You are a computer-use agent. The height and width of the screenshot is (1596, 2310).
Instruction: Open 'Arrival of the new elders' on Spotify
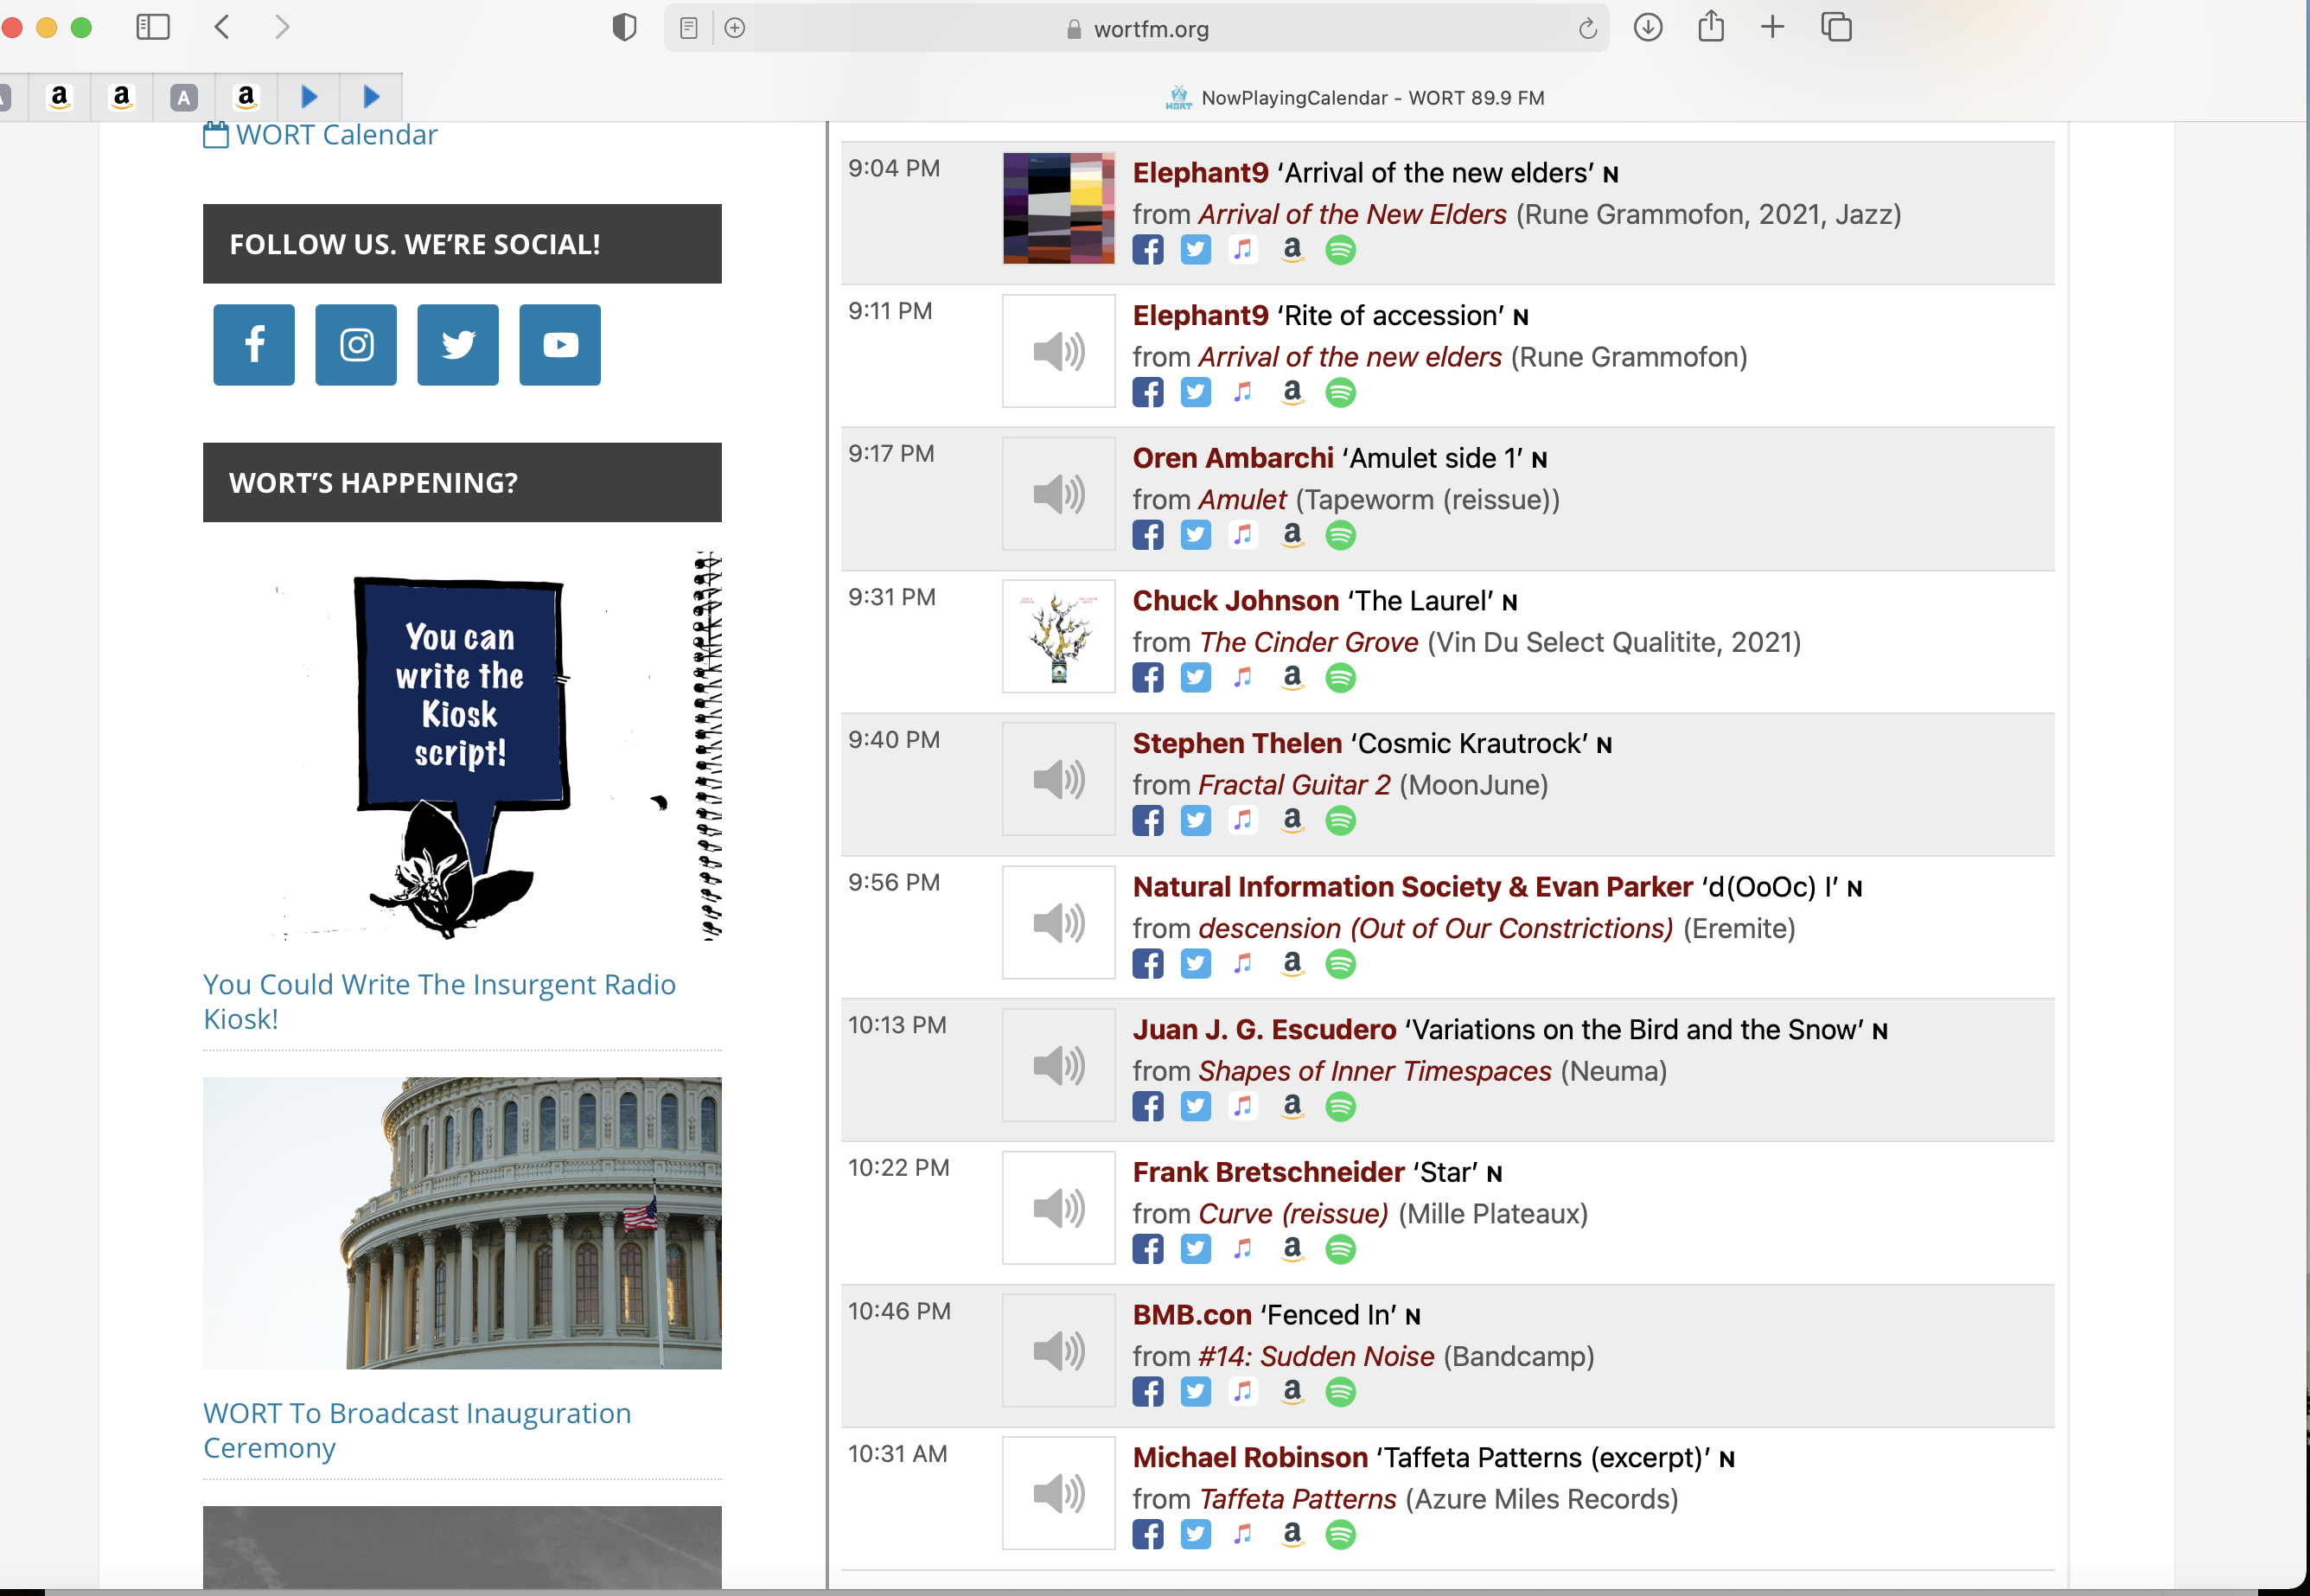click(x=1341, y=250)
